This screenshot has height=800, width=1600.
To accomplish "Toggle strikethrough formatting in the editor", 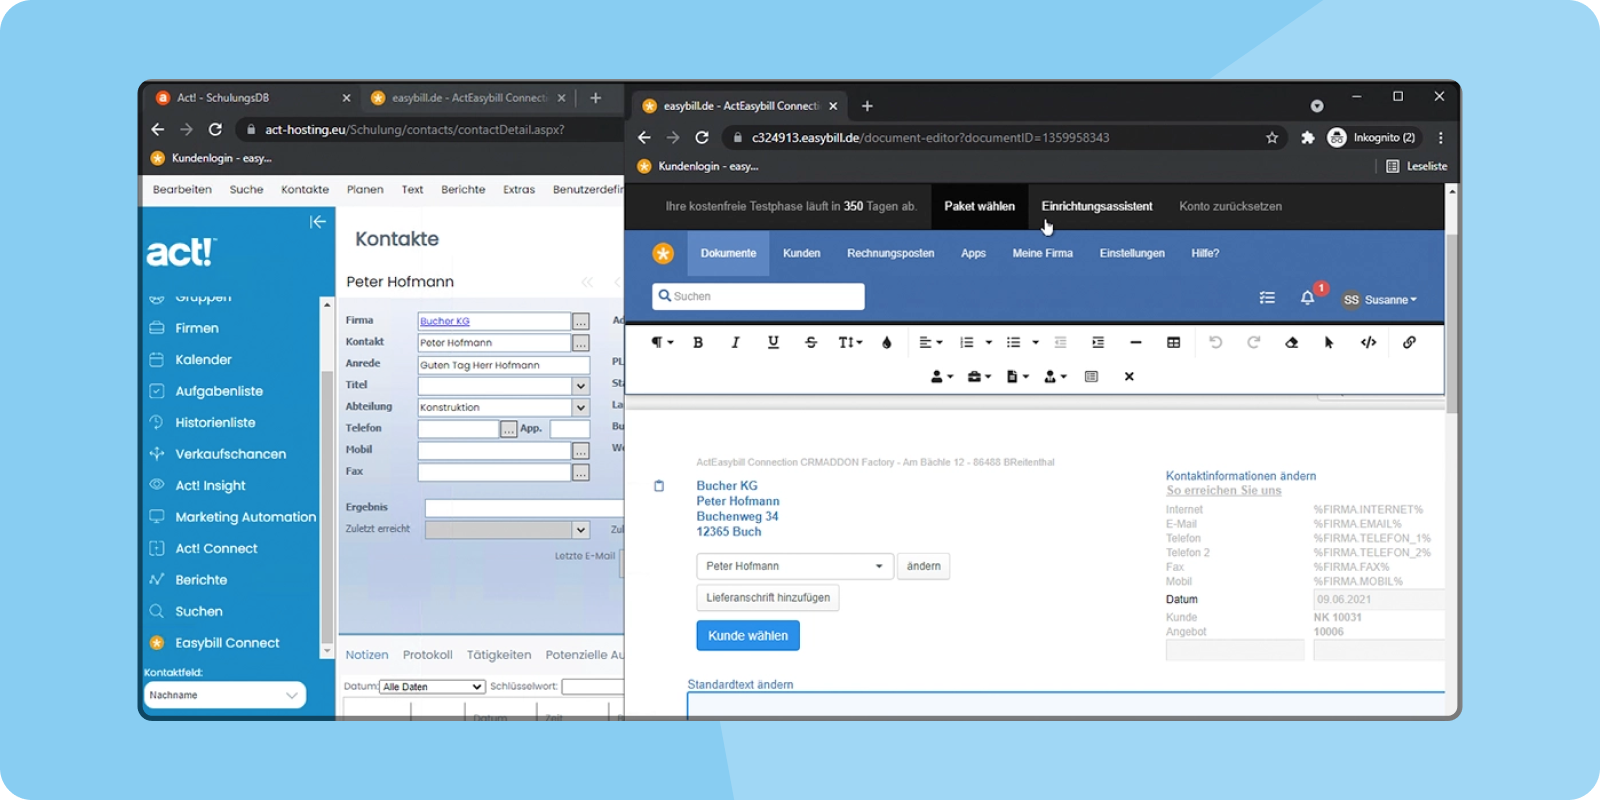I will (811, 342).
